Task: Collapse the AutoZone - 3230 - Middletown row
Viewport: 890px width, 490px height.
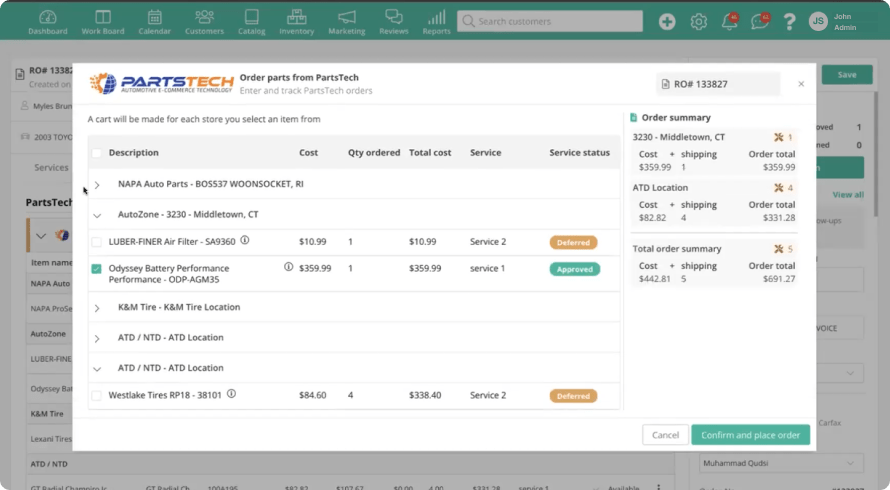Action: point(97,215)
